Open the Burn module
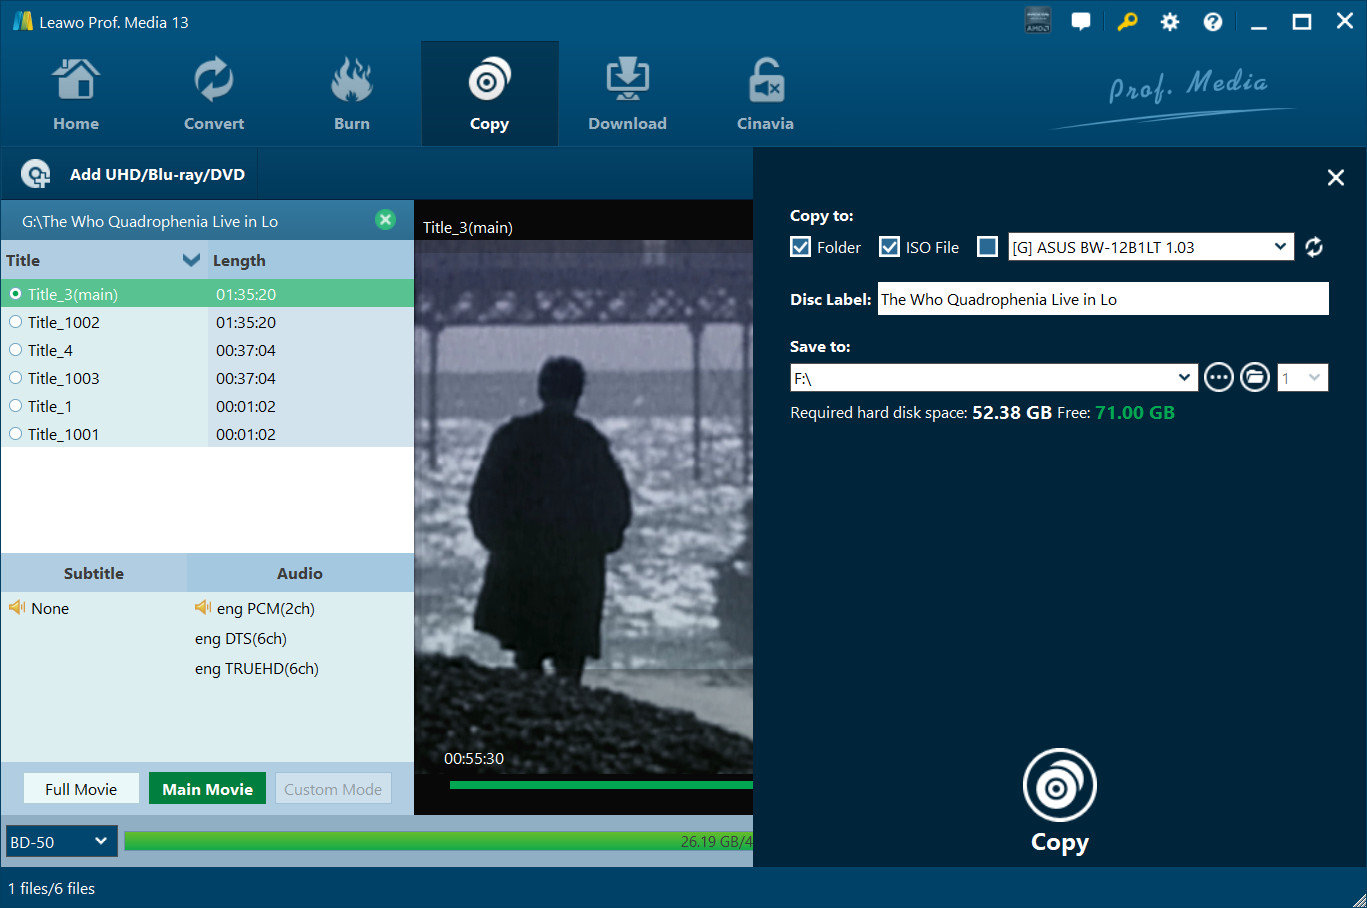 click(352, 94)
